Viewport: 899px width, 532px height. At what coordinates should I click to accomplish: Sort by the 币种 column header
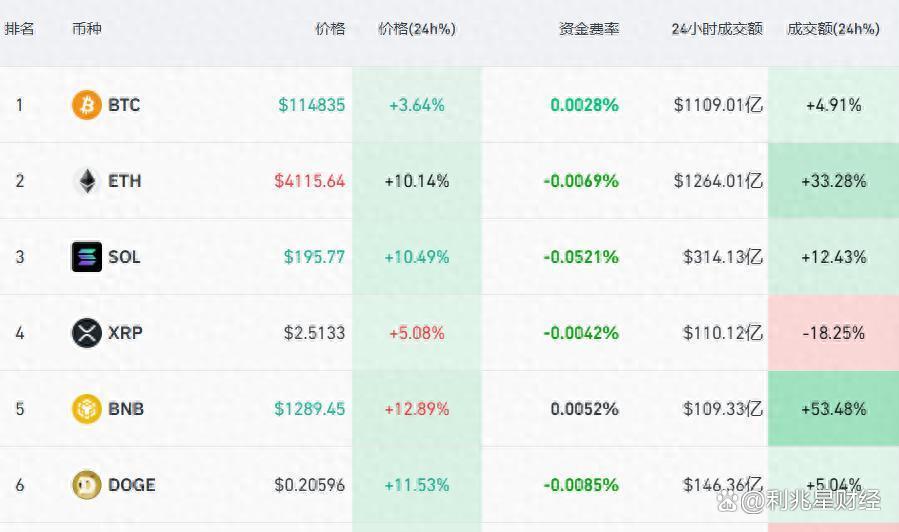coord(87,29)
